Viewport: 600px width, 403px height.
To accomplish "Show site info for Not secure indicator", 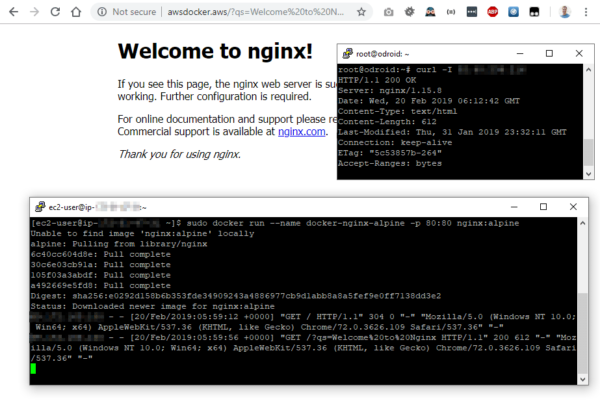I will [x=127, y=12].
